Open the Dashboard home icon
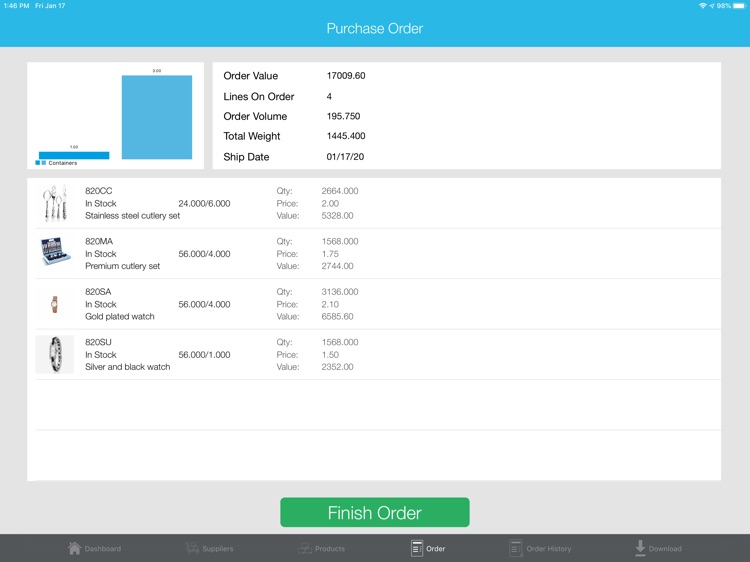 pyautogui.click(x=75, y=548)
